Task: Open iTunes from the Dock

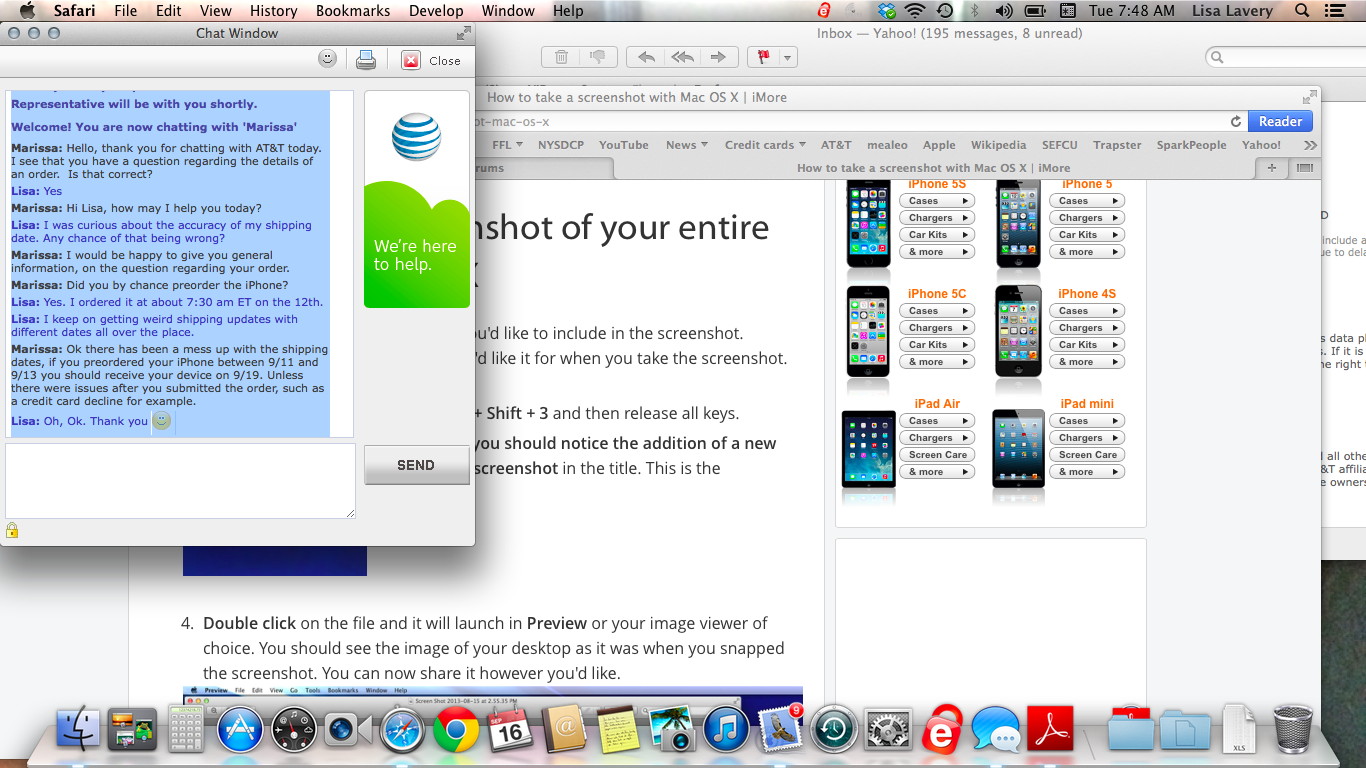Action: [x=726, y=730]
